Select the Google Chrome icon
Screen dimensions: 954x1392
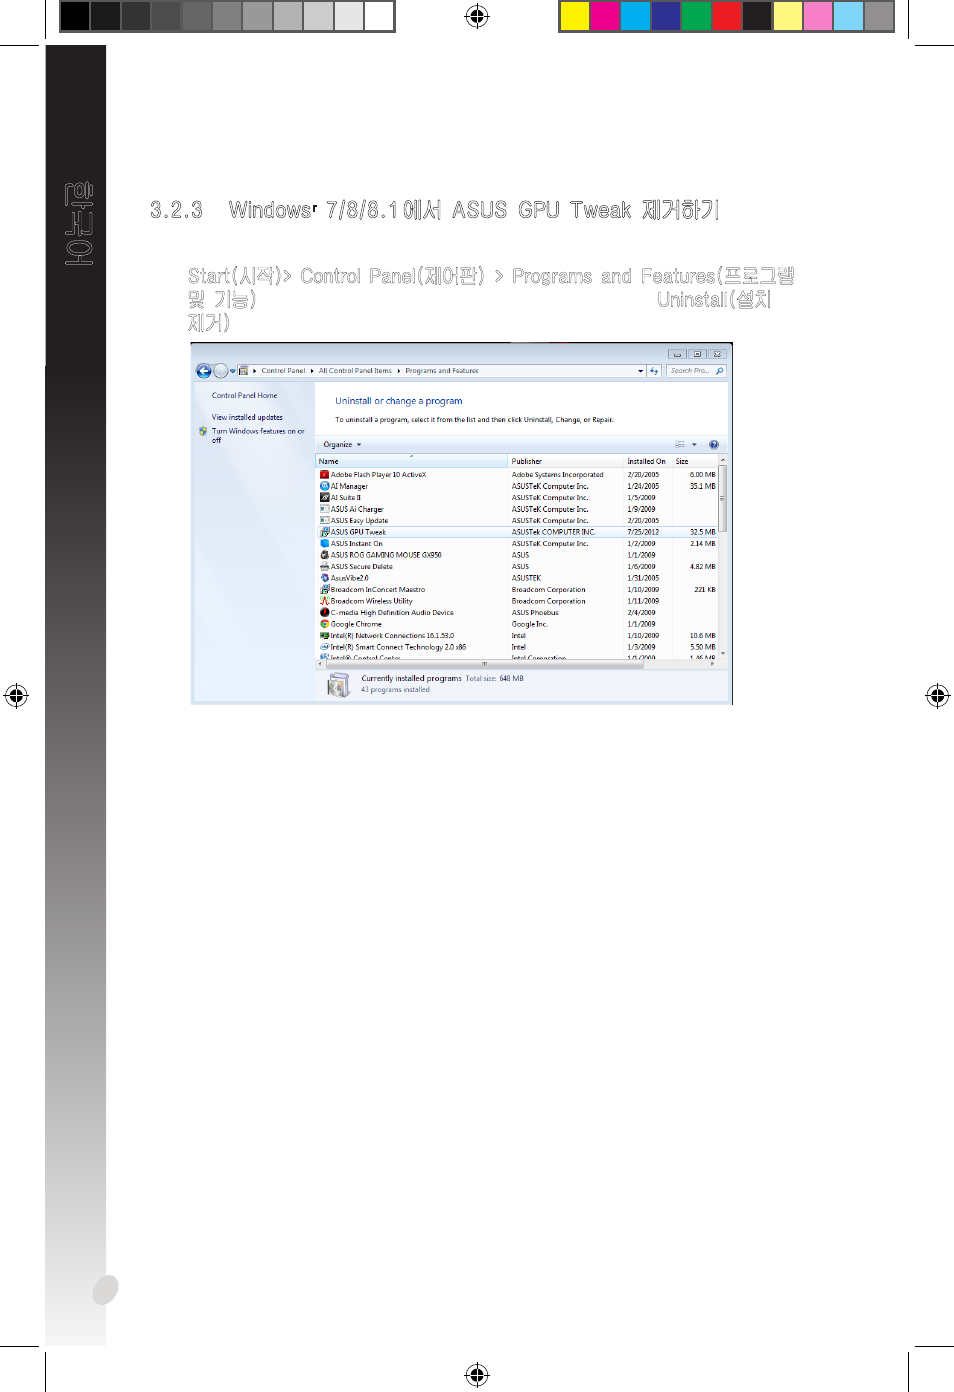click(324, 624)
